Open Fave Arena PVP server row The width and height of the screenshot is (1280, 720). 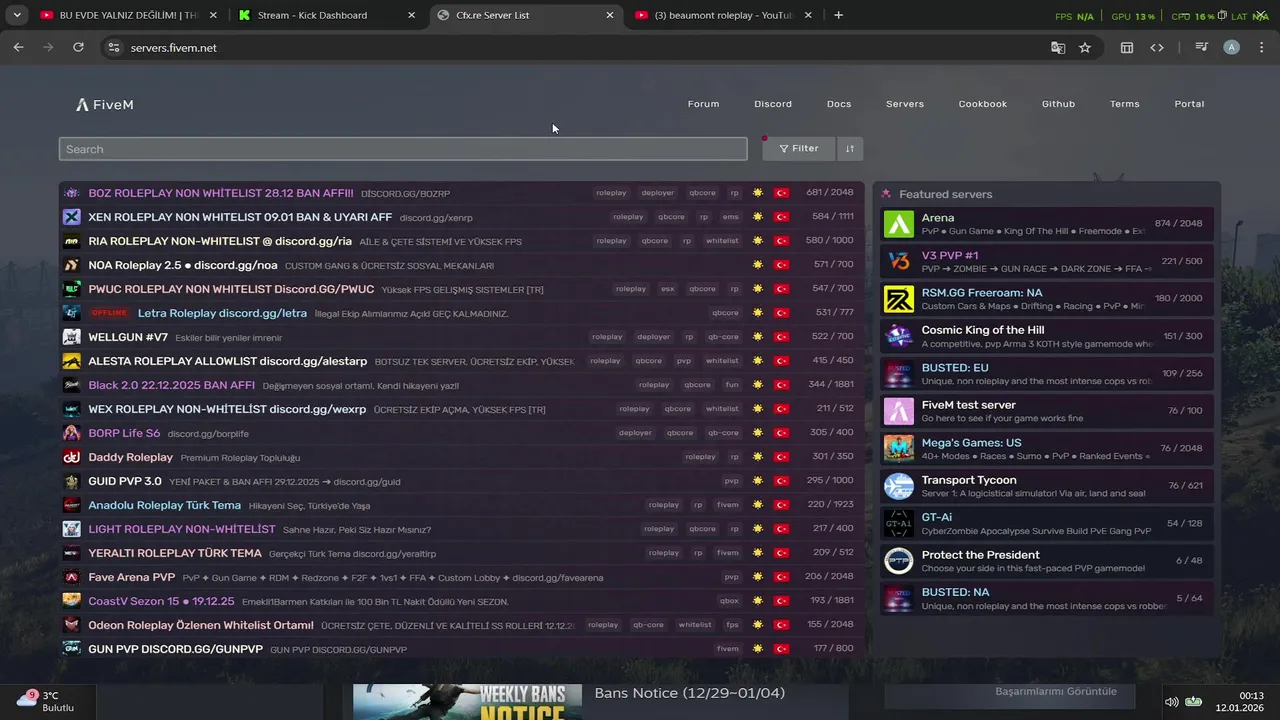[461, 577]
